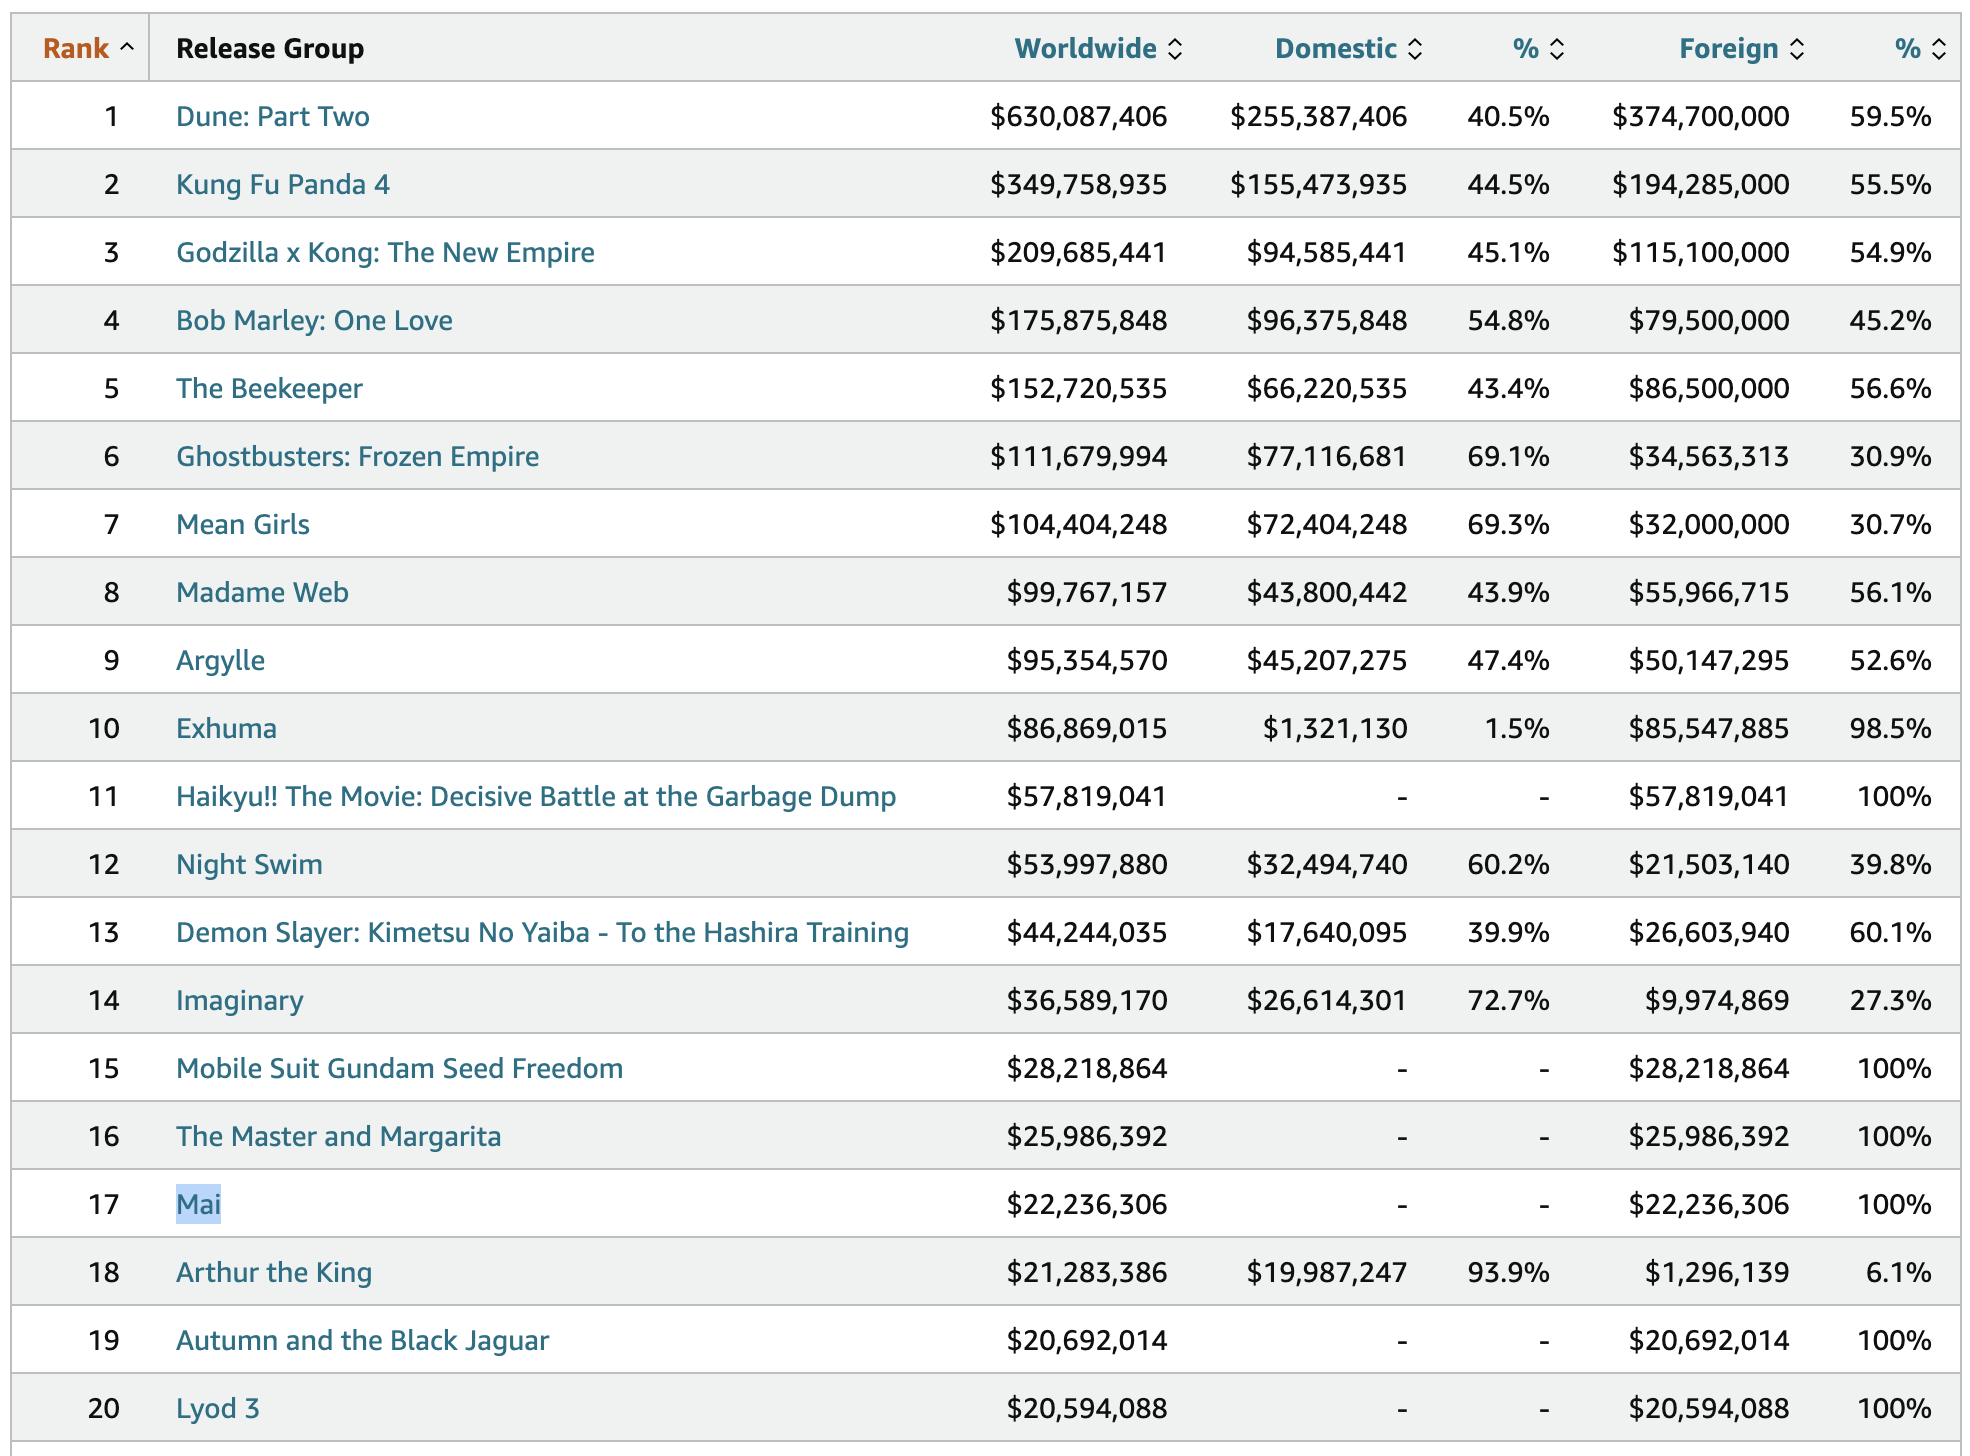This screenshot has height=1456, width=1970.
Task: Click the Rank column sort arrow
Action: 127,48
